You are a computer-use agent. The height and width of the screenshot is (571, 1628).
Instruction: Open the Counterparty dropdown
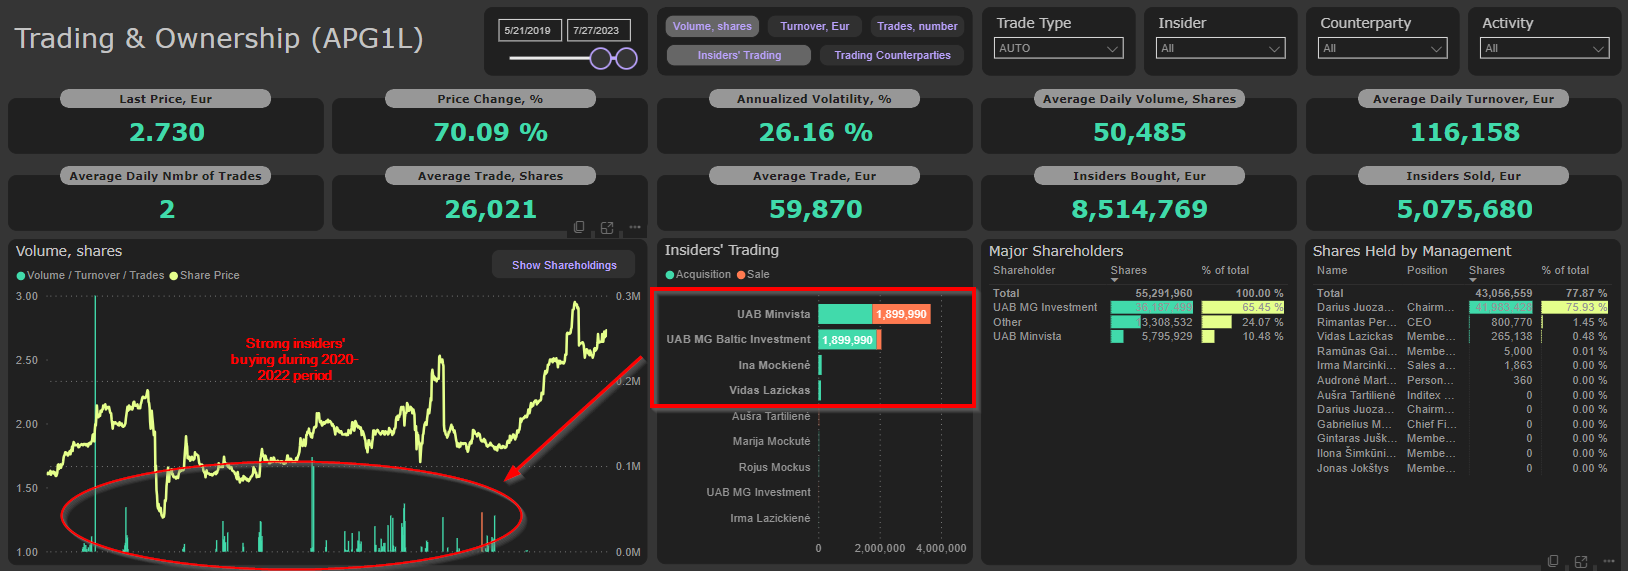coord(1382,48)
